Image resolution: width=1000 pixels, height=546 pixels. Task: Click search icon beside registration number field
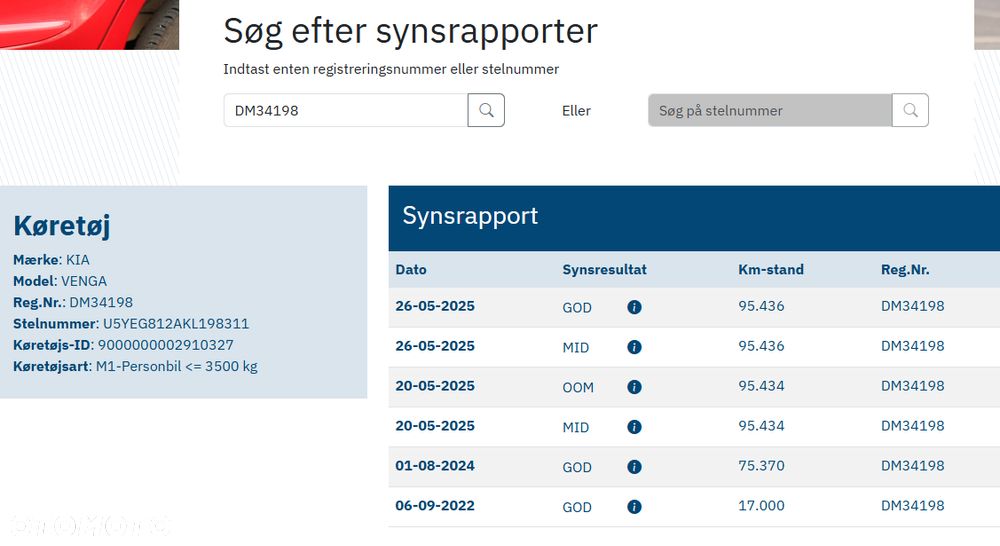point(486,110)
